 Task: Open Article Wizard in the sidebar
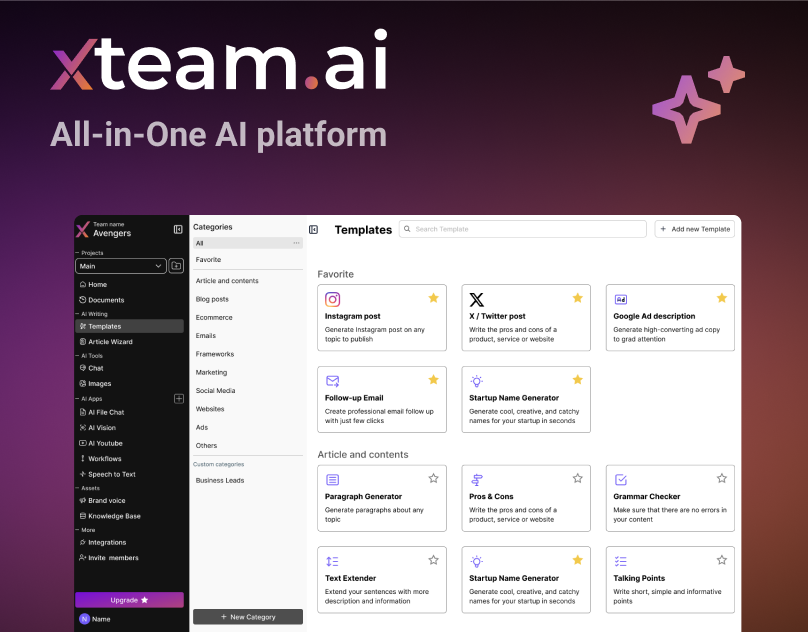point(110,342)
